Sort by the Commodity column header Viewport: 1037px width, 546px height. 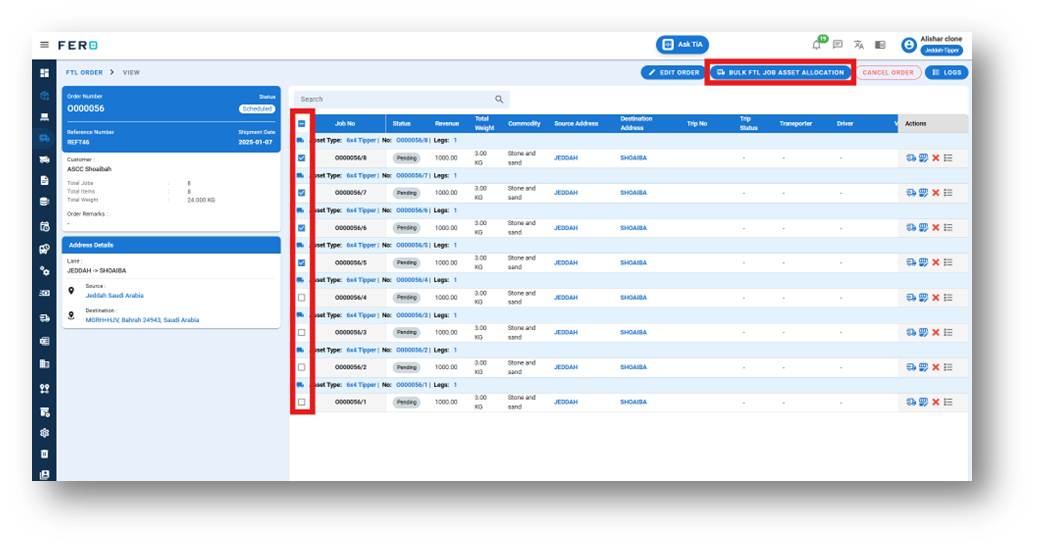[524, 124]
